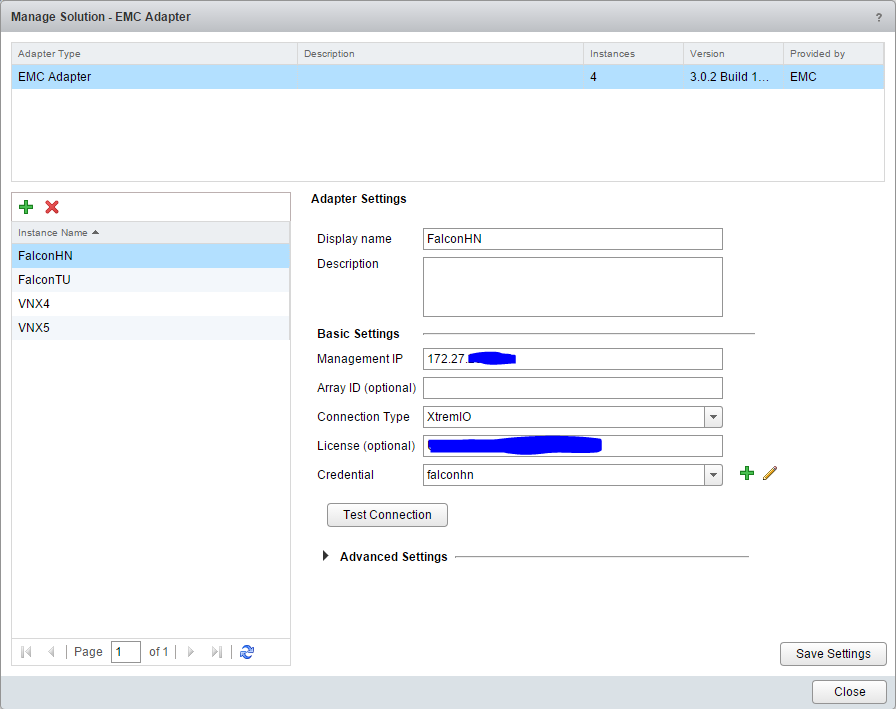Open help with the question mark icon

point(878,17)
